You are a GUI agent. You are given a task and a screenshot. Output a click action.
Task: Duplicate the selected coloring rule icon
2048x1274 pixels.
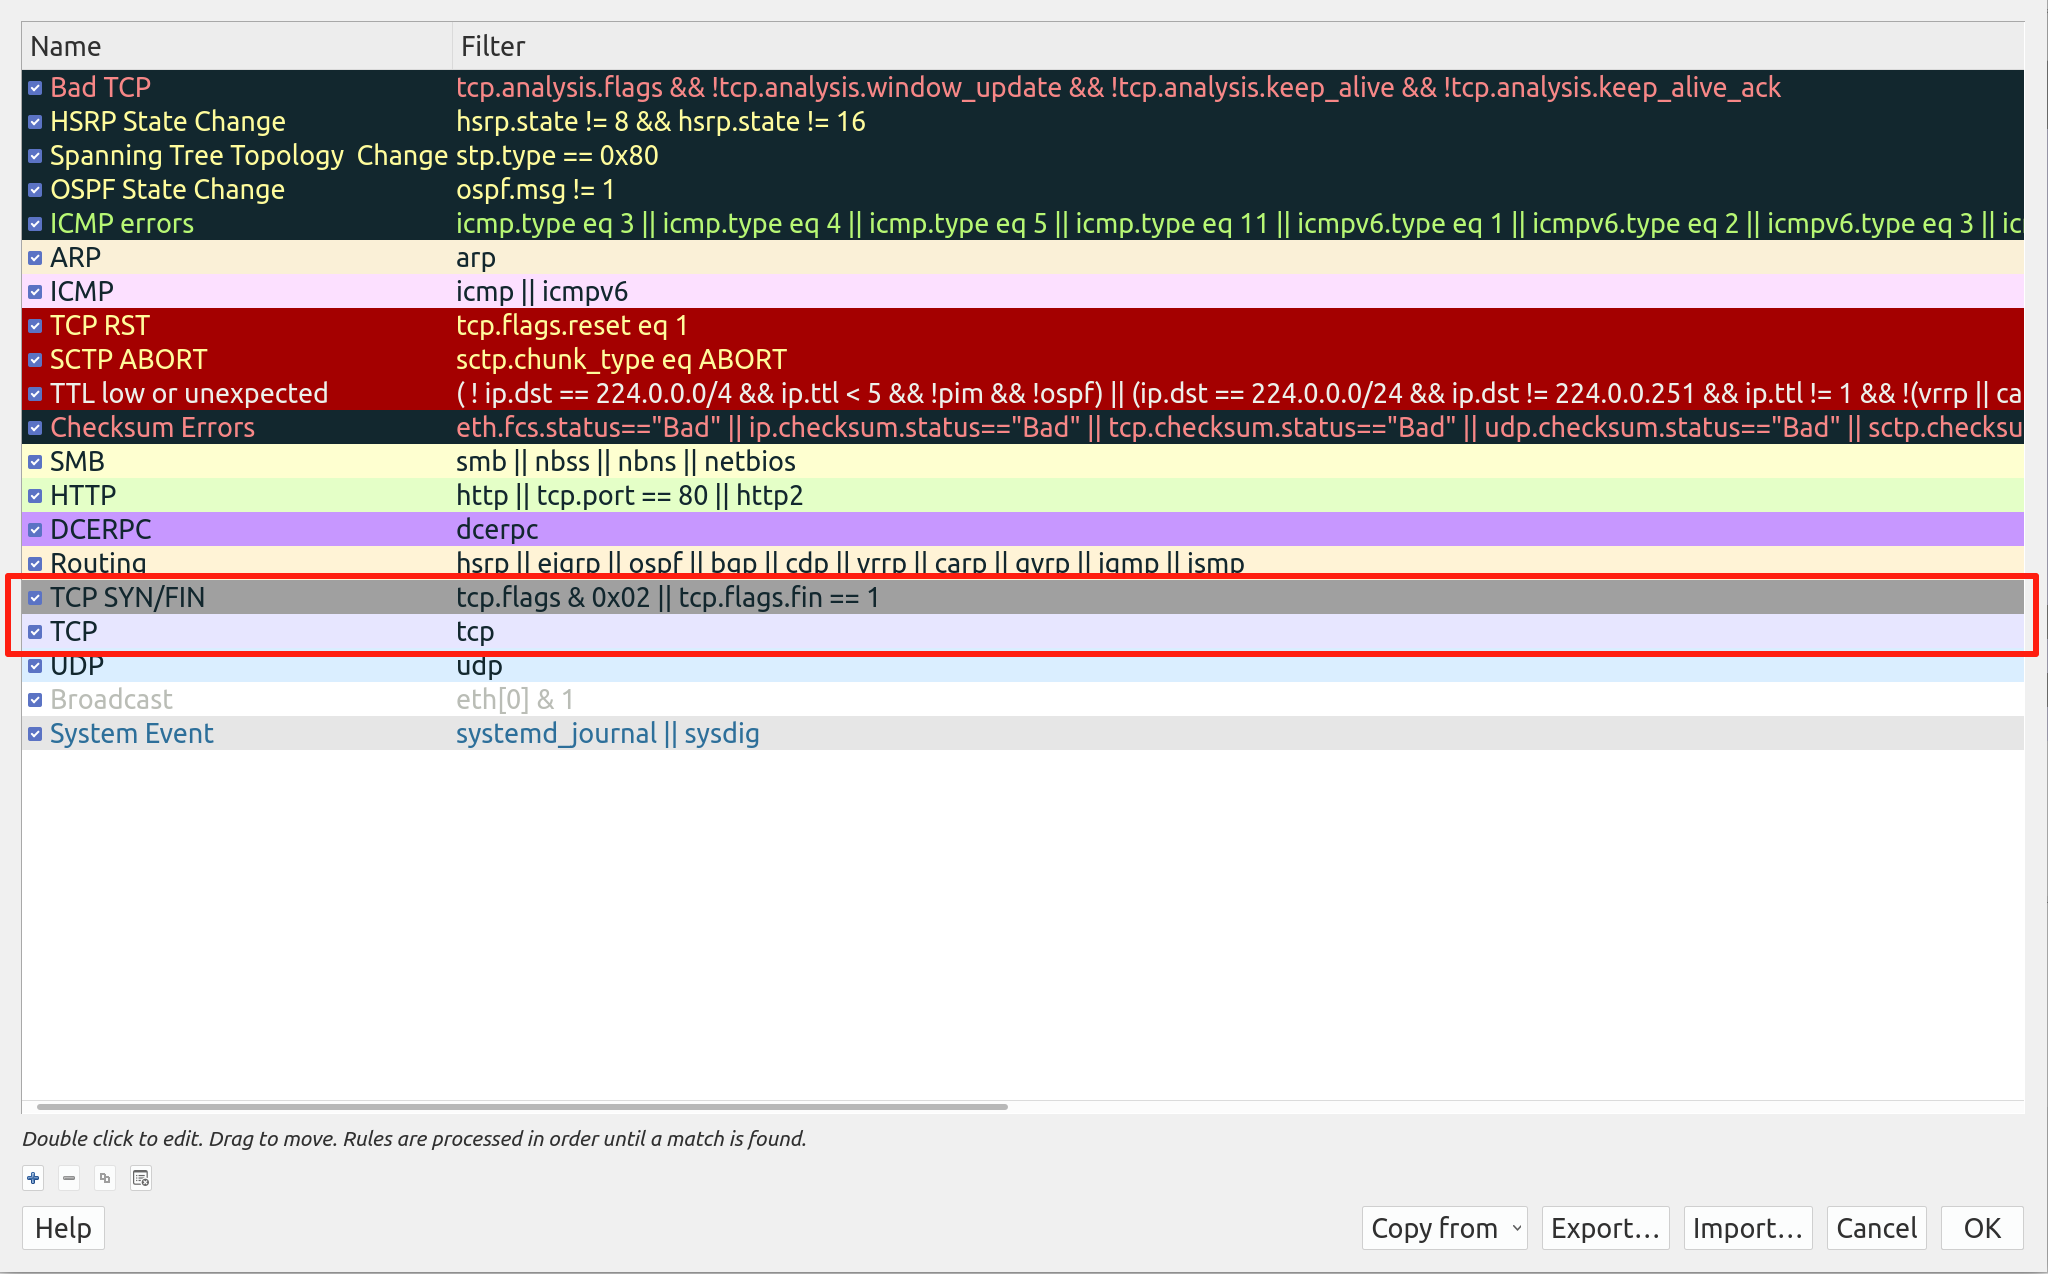(x=105, y=1178)
